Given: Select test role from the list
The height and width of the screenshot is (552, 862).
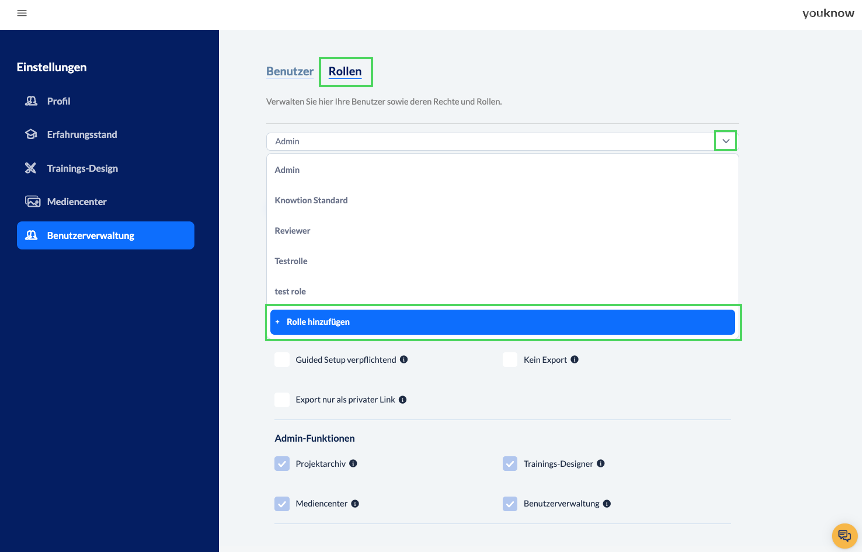Looking at the screenshot, I should (502, 291).
